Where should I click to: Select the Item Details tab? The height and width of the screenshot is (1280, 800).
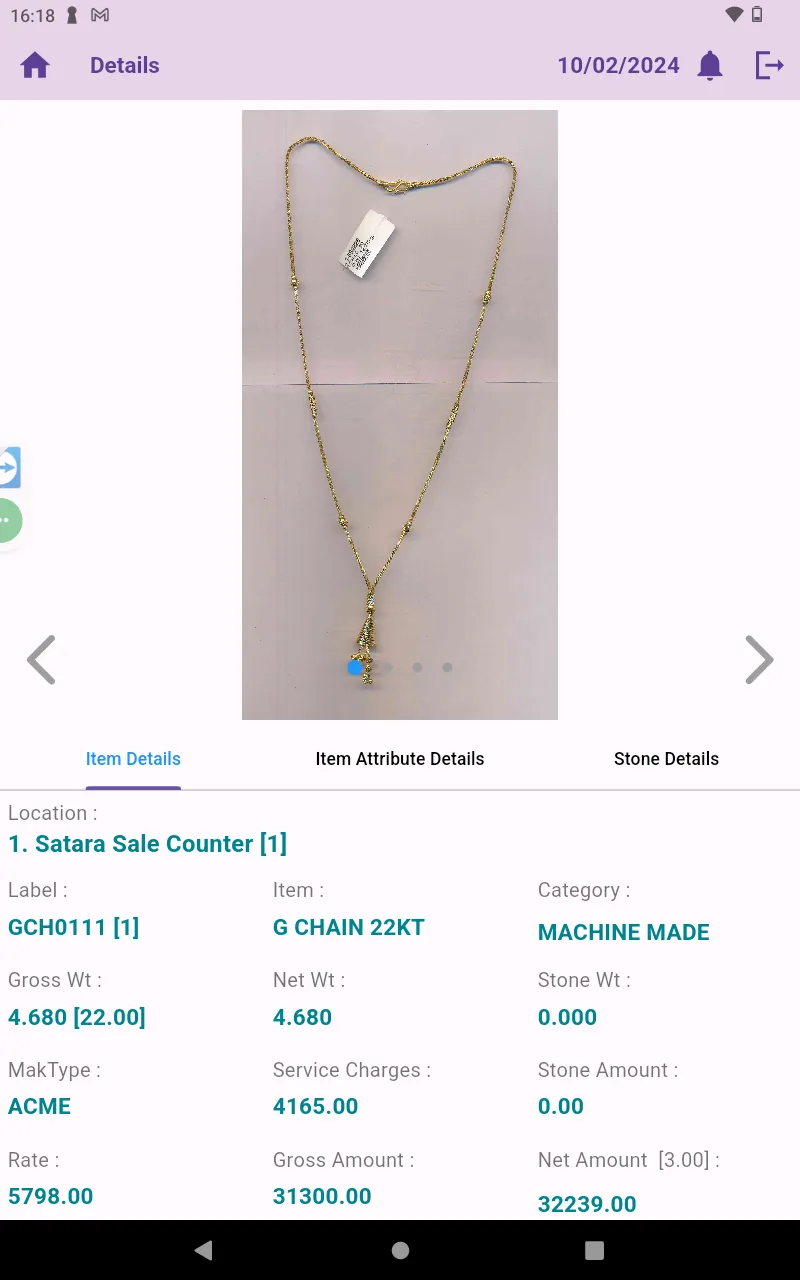(x=133, y=759)
